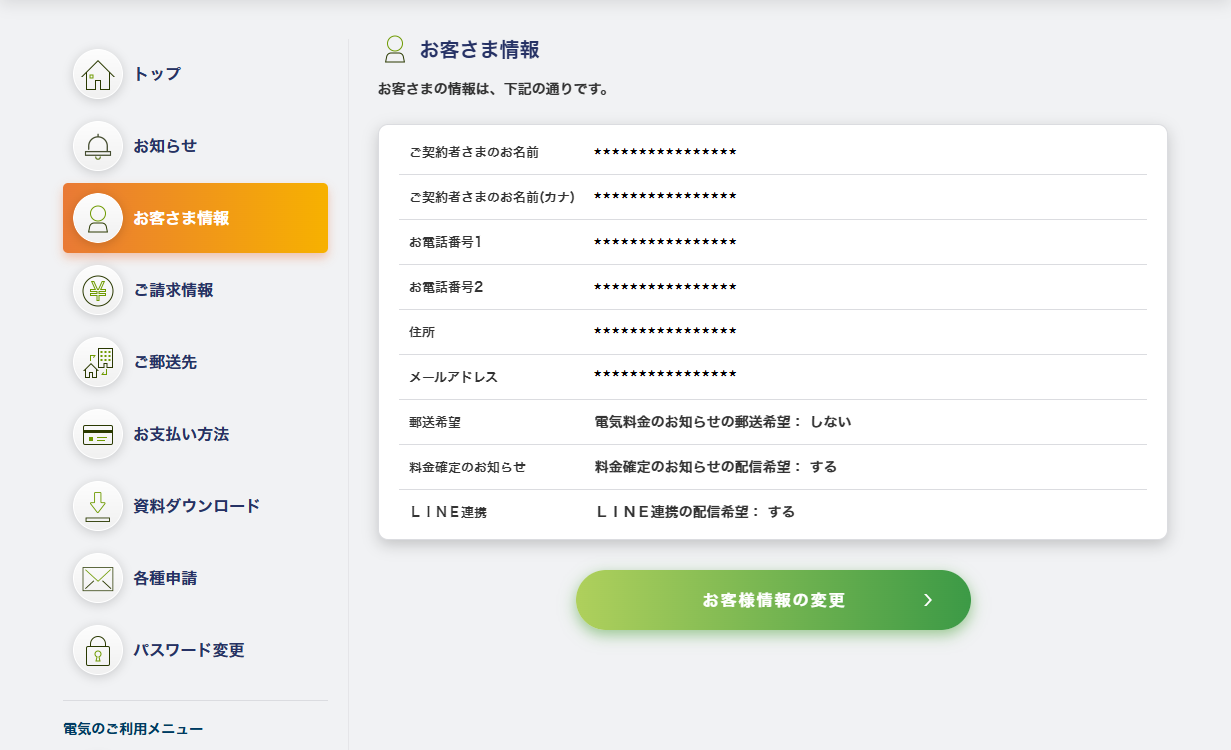The height and width of the screenshot is (750, 1231).
Task: Click the 料金確定のお知らせ row label
Action: 467,467
